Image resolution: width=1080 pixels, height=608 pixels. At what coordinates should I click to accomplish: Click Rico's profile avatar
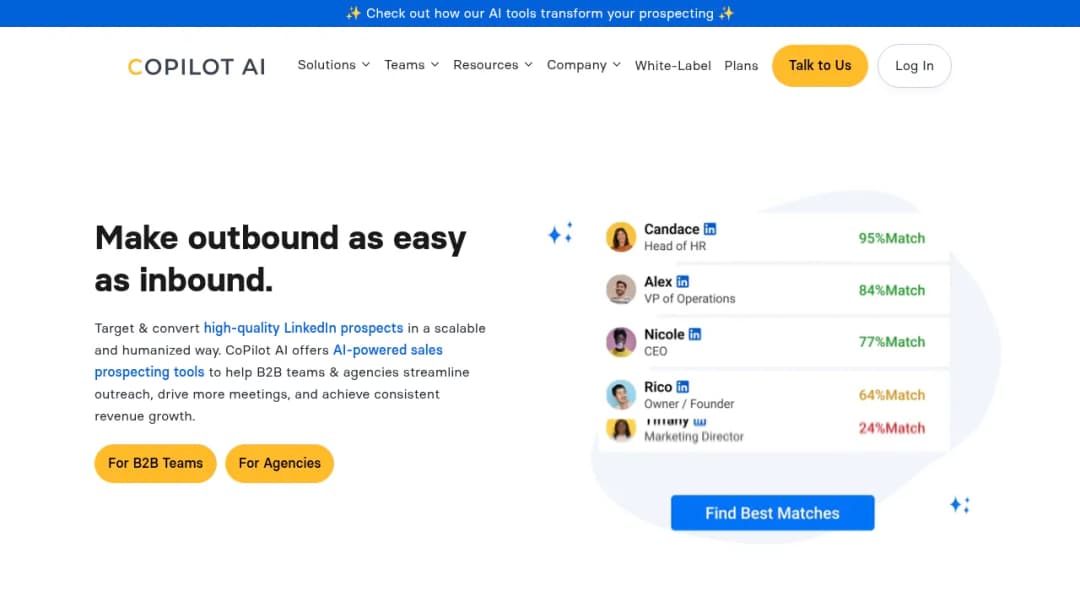coord(621,395)
